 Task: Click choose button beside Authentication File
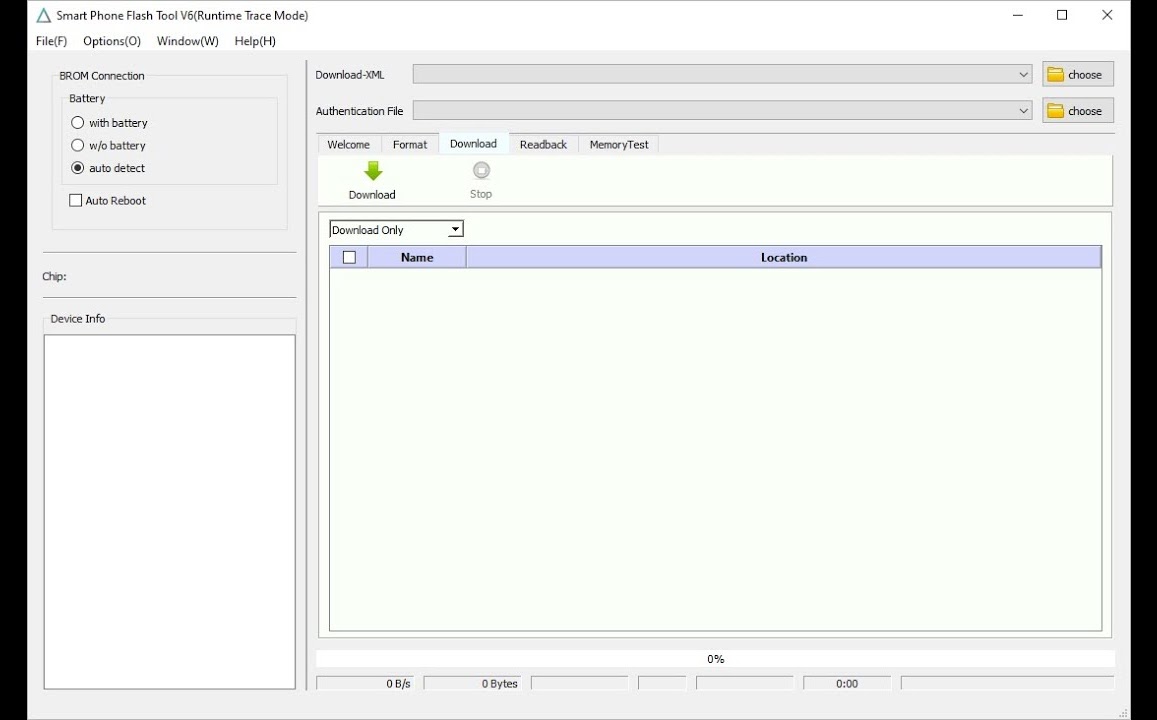coord(1077,111)
